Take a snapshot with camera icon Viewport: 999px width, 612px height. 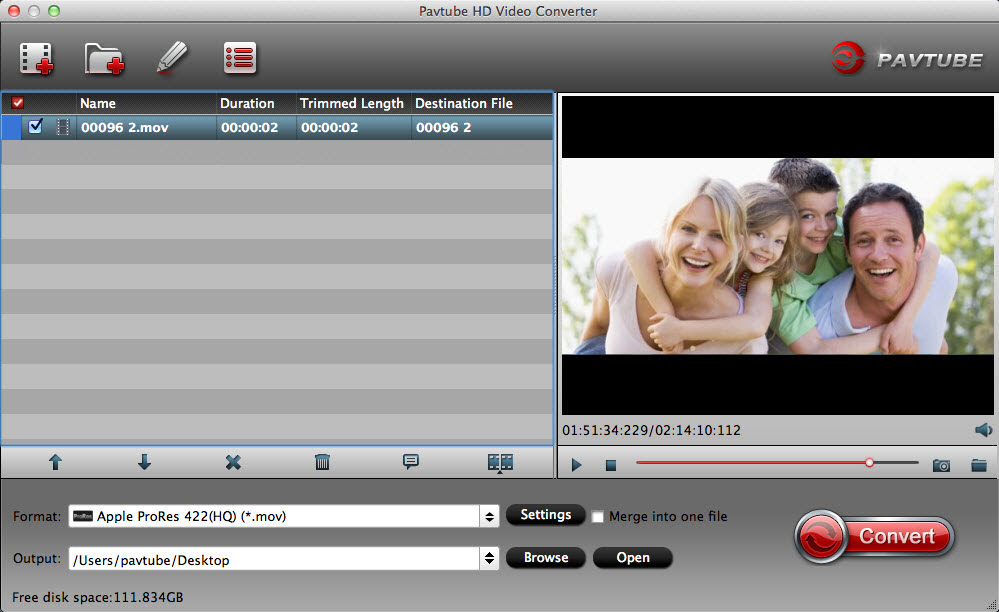click(x=941, y=466)
